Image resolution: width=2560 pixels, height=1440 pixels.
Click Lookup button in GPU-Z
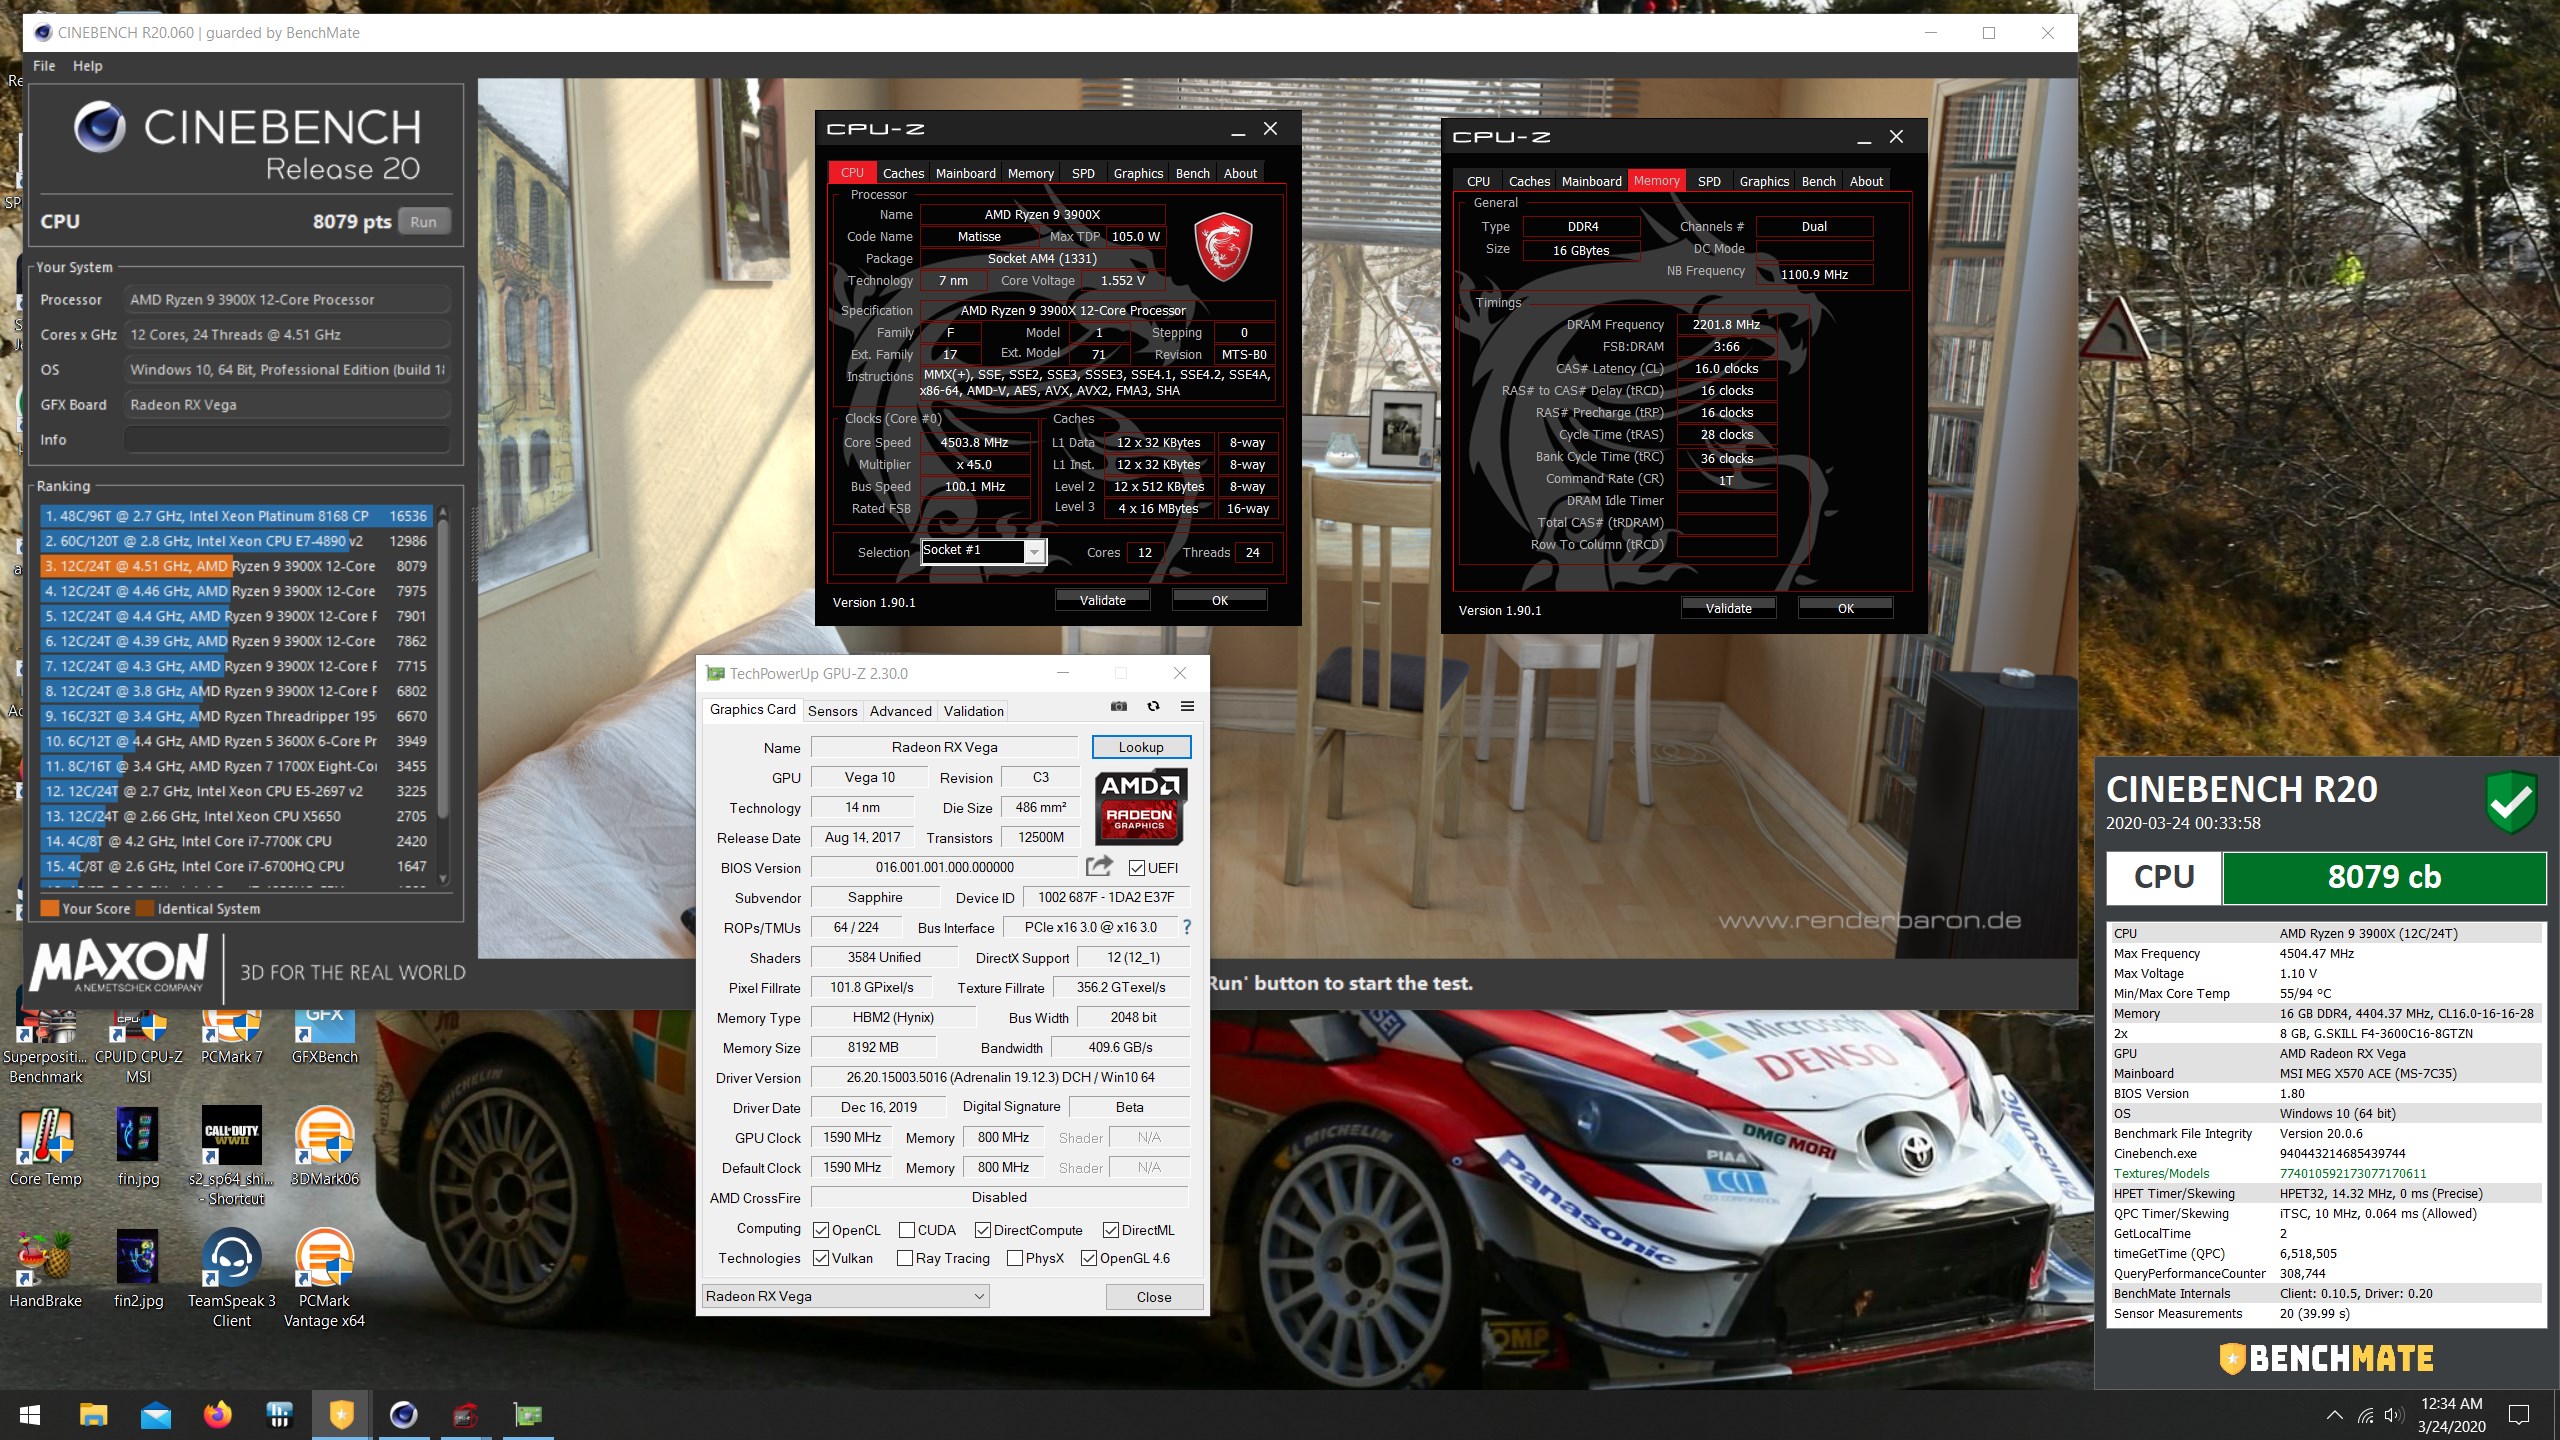point(1141,747)
